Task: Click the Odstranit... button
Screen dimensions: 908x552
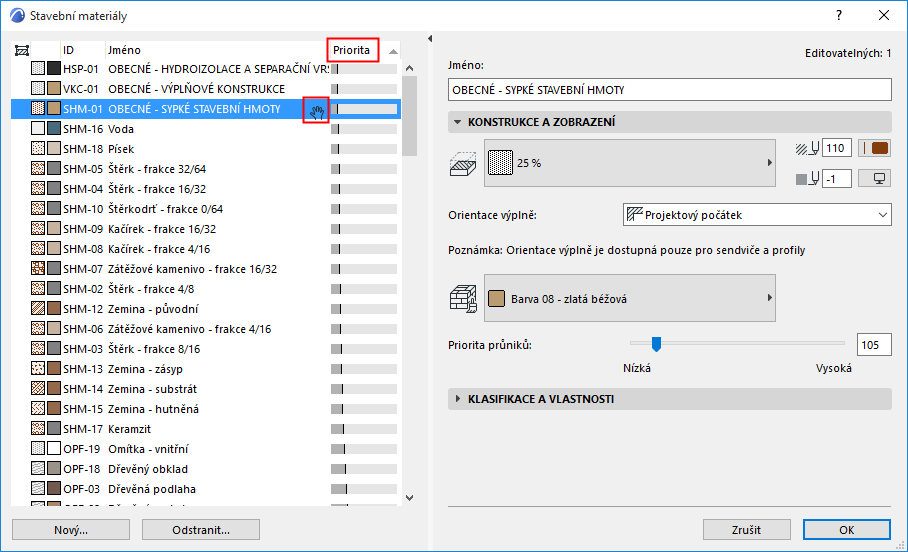Action: coord(200,529)
